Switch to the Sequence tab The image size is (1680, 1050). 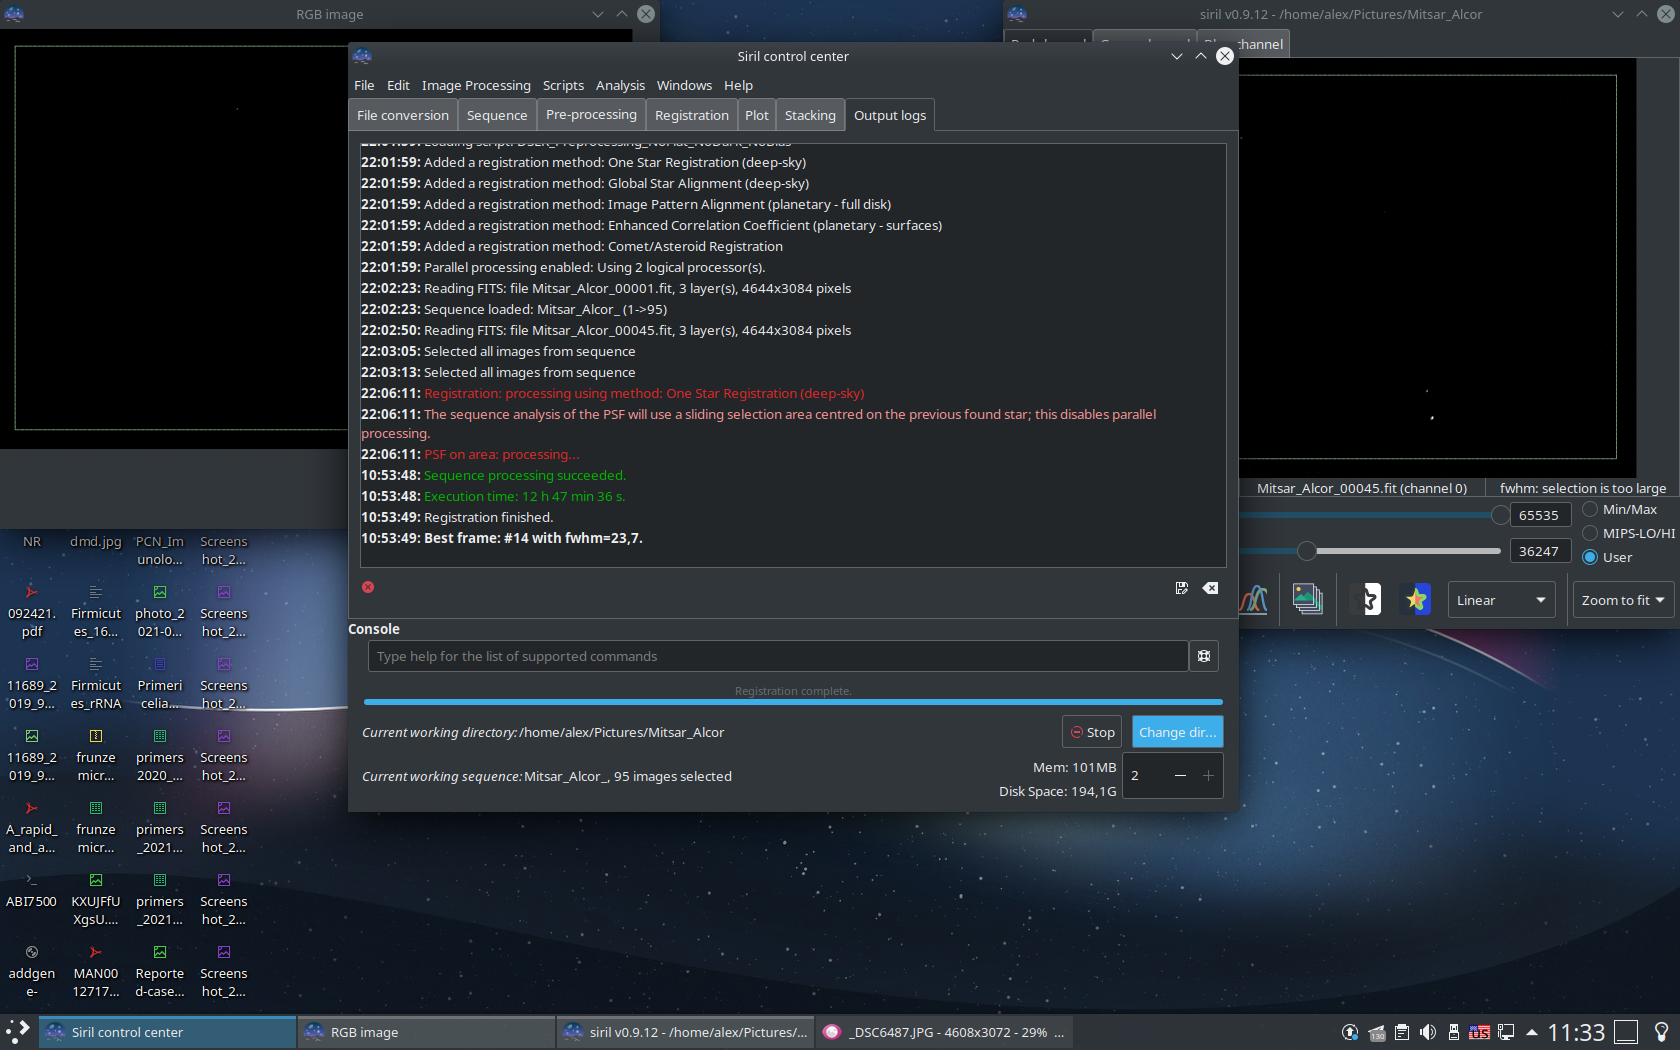[x=497, y=115]
